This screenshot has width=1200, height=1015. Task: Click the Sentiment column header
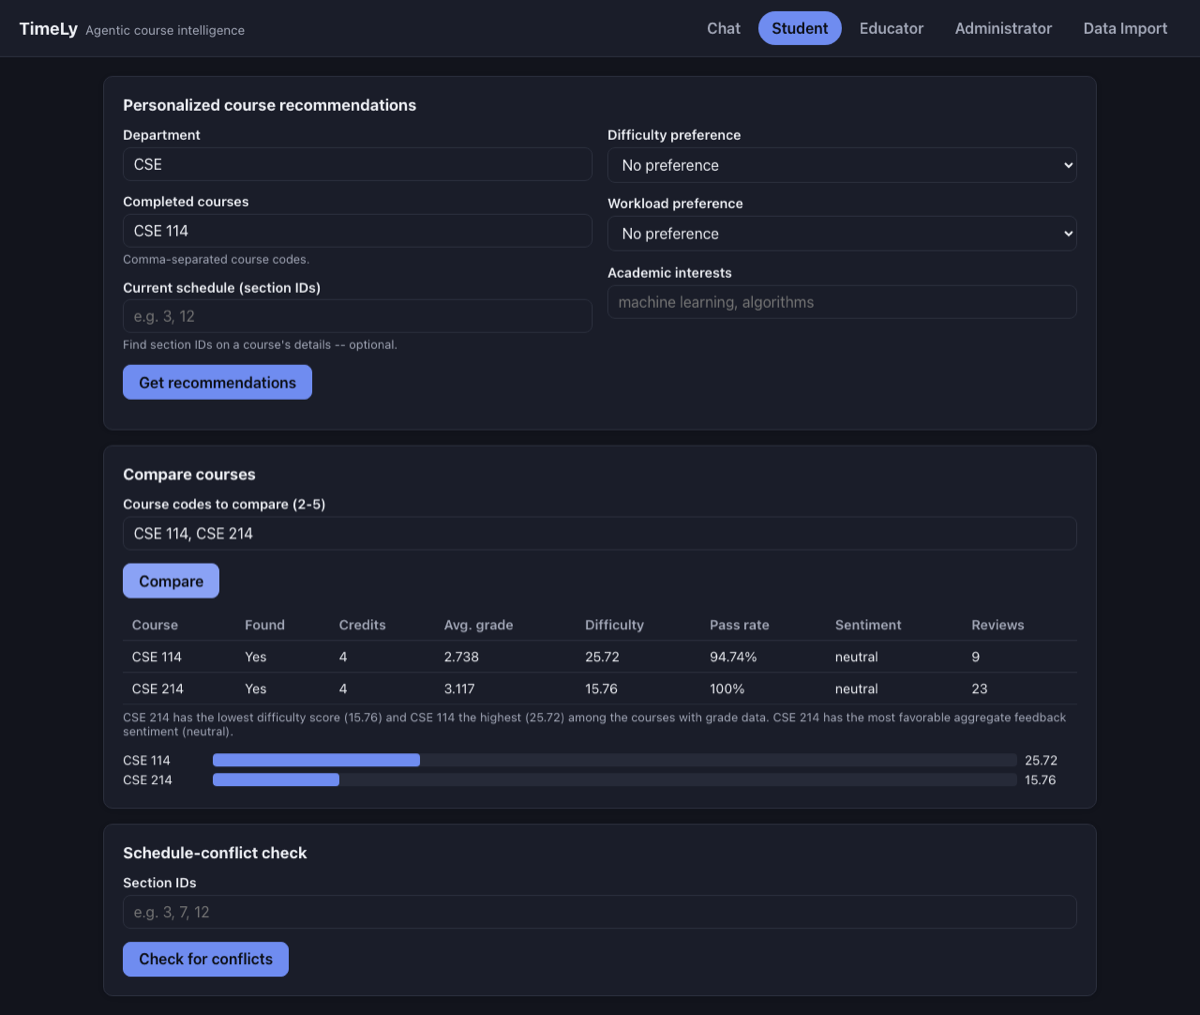[868, 625]
